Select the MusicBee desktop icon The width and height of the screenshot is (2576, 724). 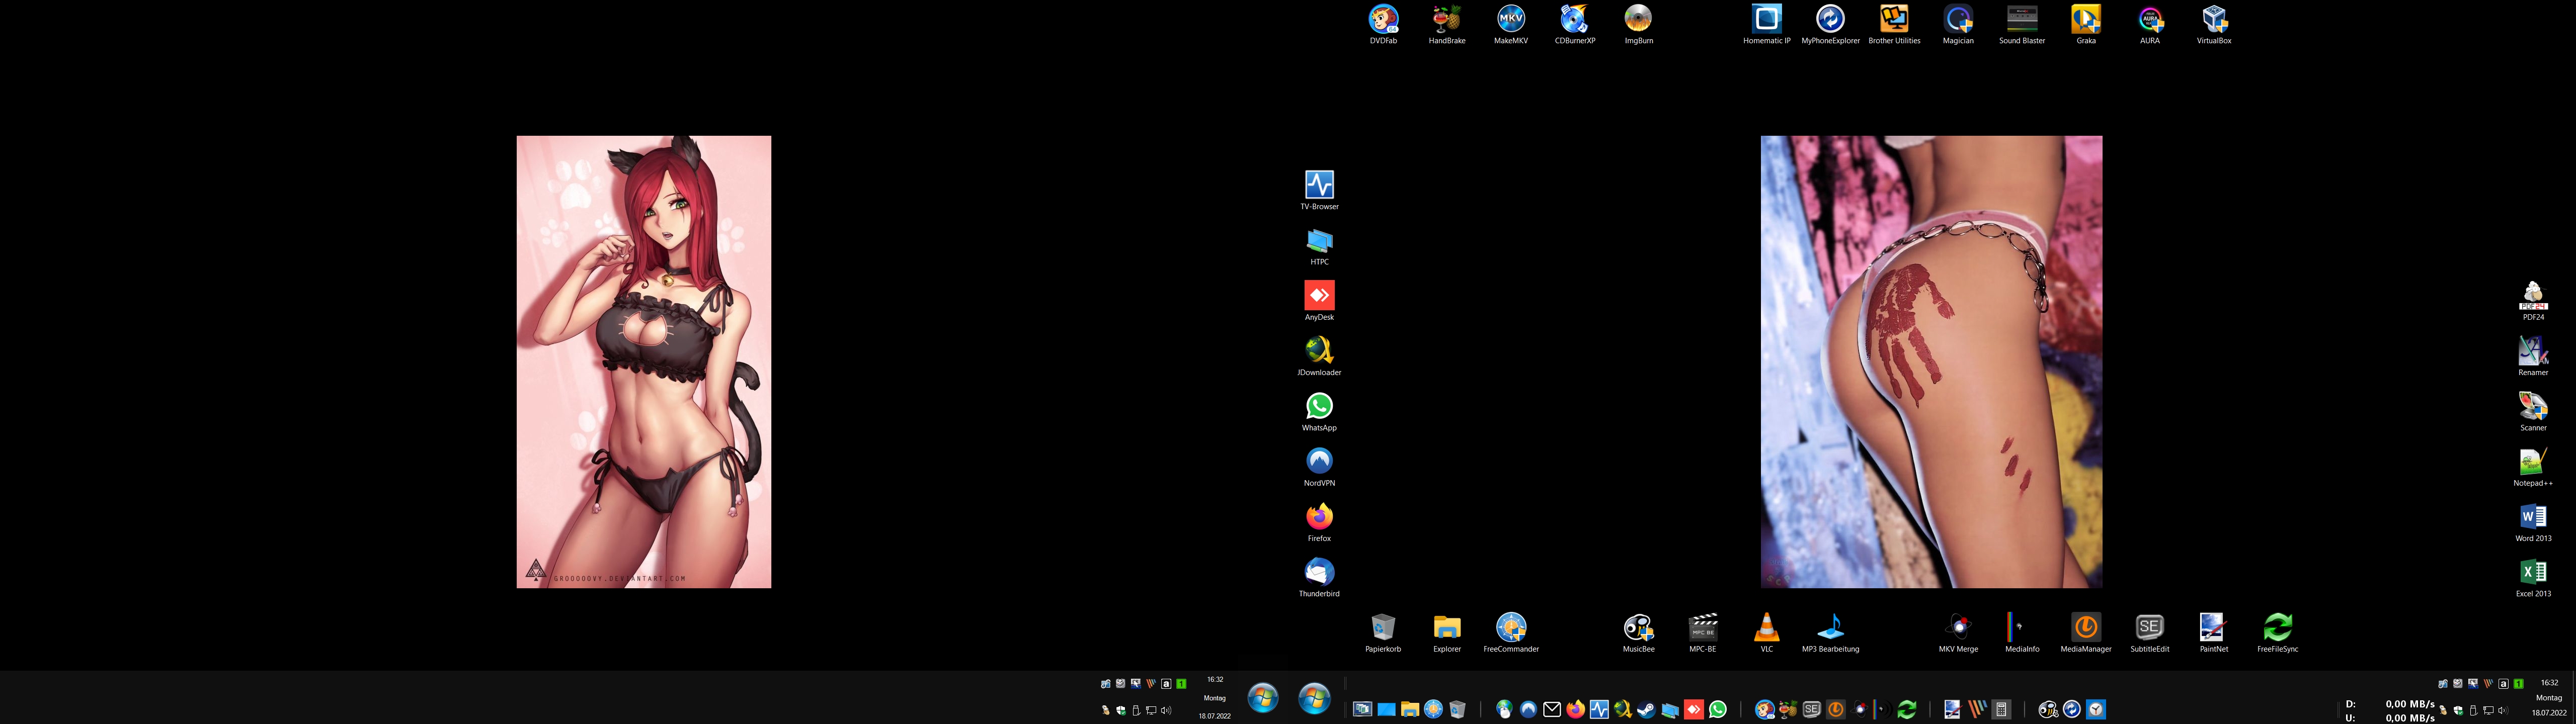[x=1638, y=633]
